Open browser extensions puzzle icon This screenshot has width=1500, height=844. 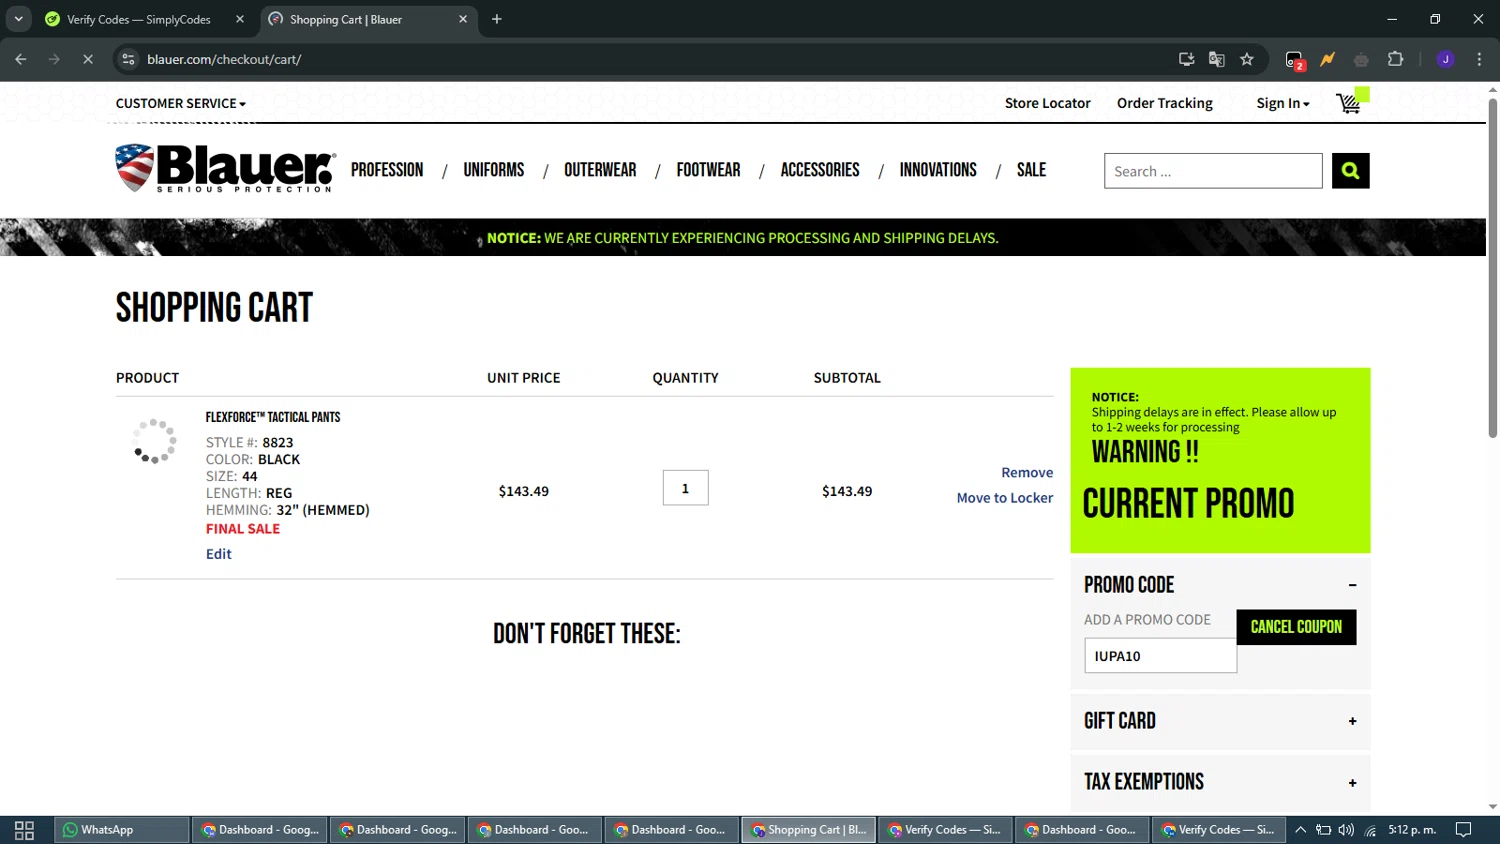[x=1396, y=59]
